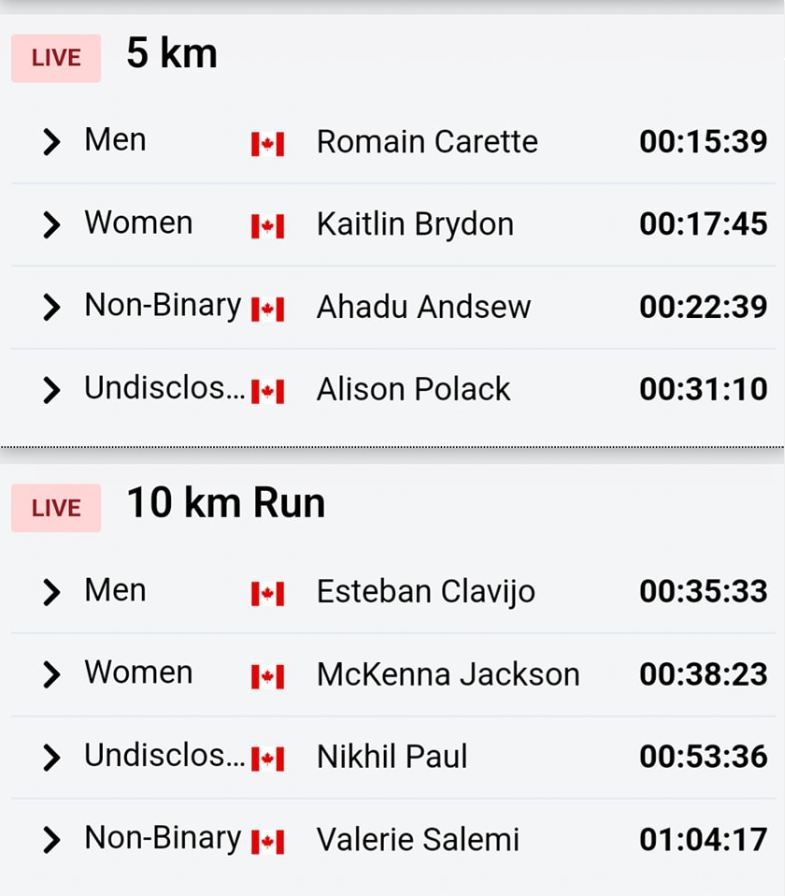785x896 pixels.
Task: Click Canadian flag next to Valerie Salemi
Action: [267, 842]
